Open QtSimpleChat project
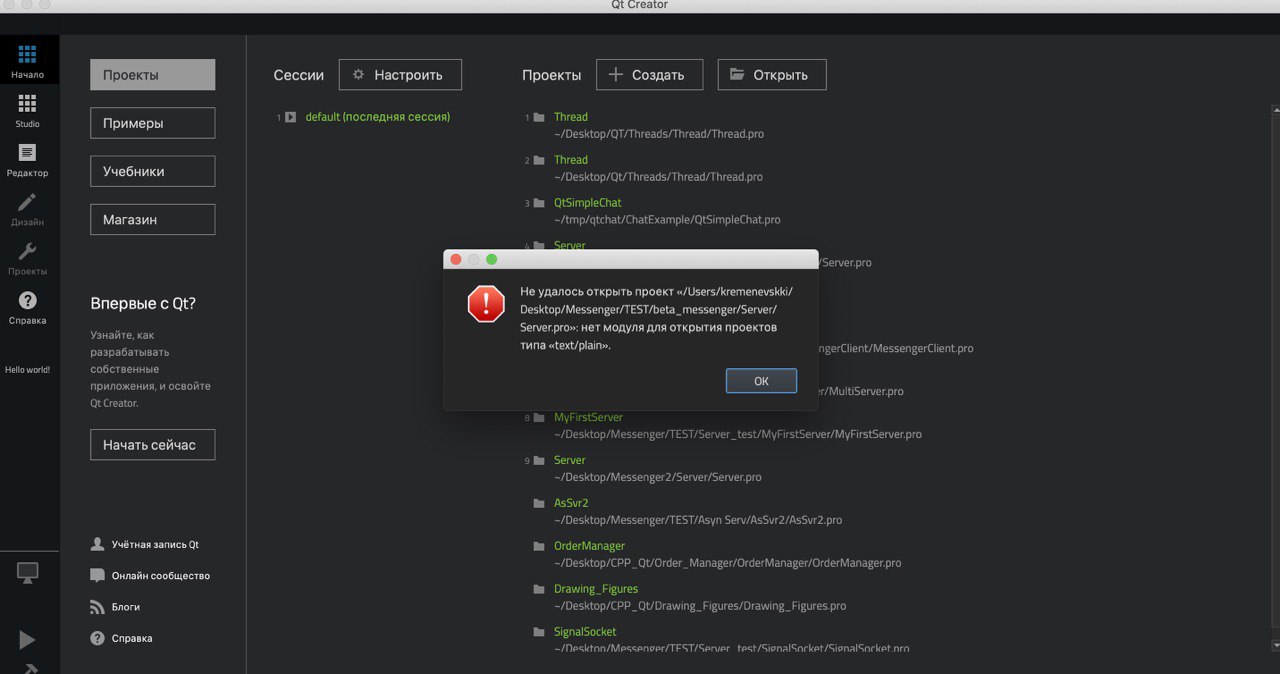Screen dimensions: 1280x674 coord(588,203)
